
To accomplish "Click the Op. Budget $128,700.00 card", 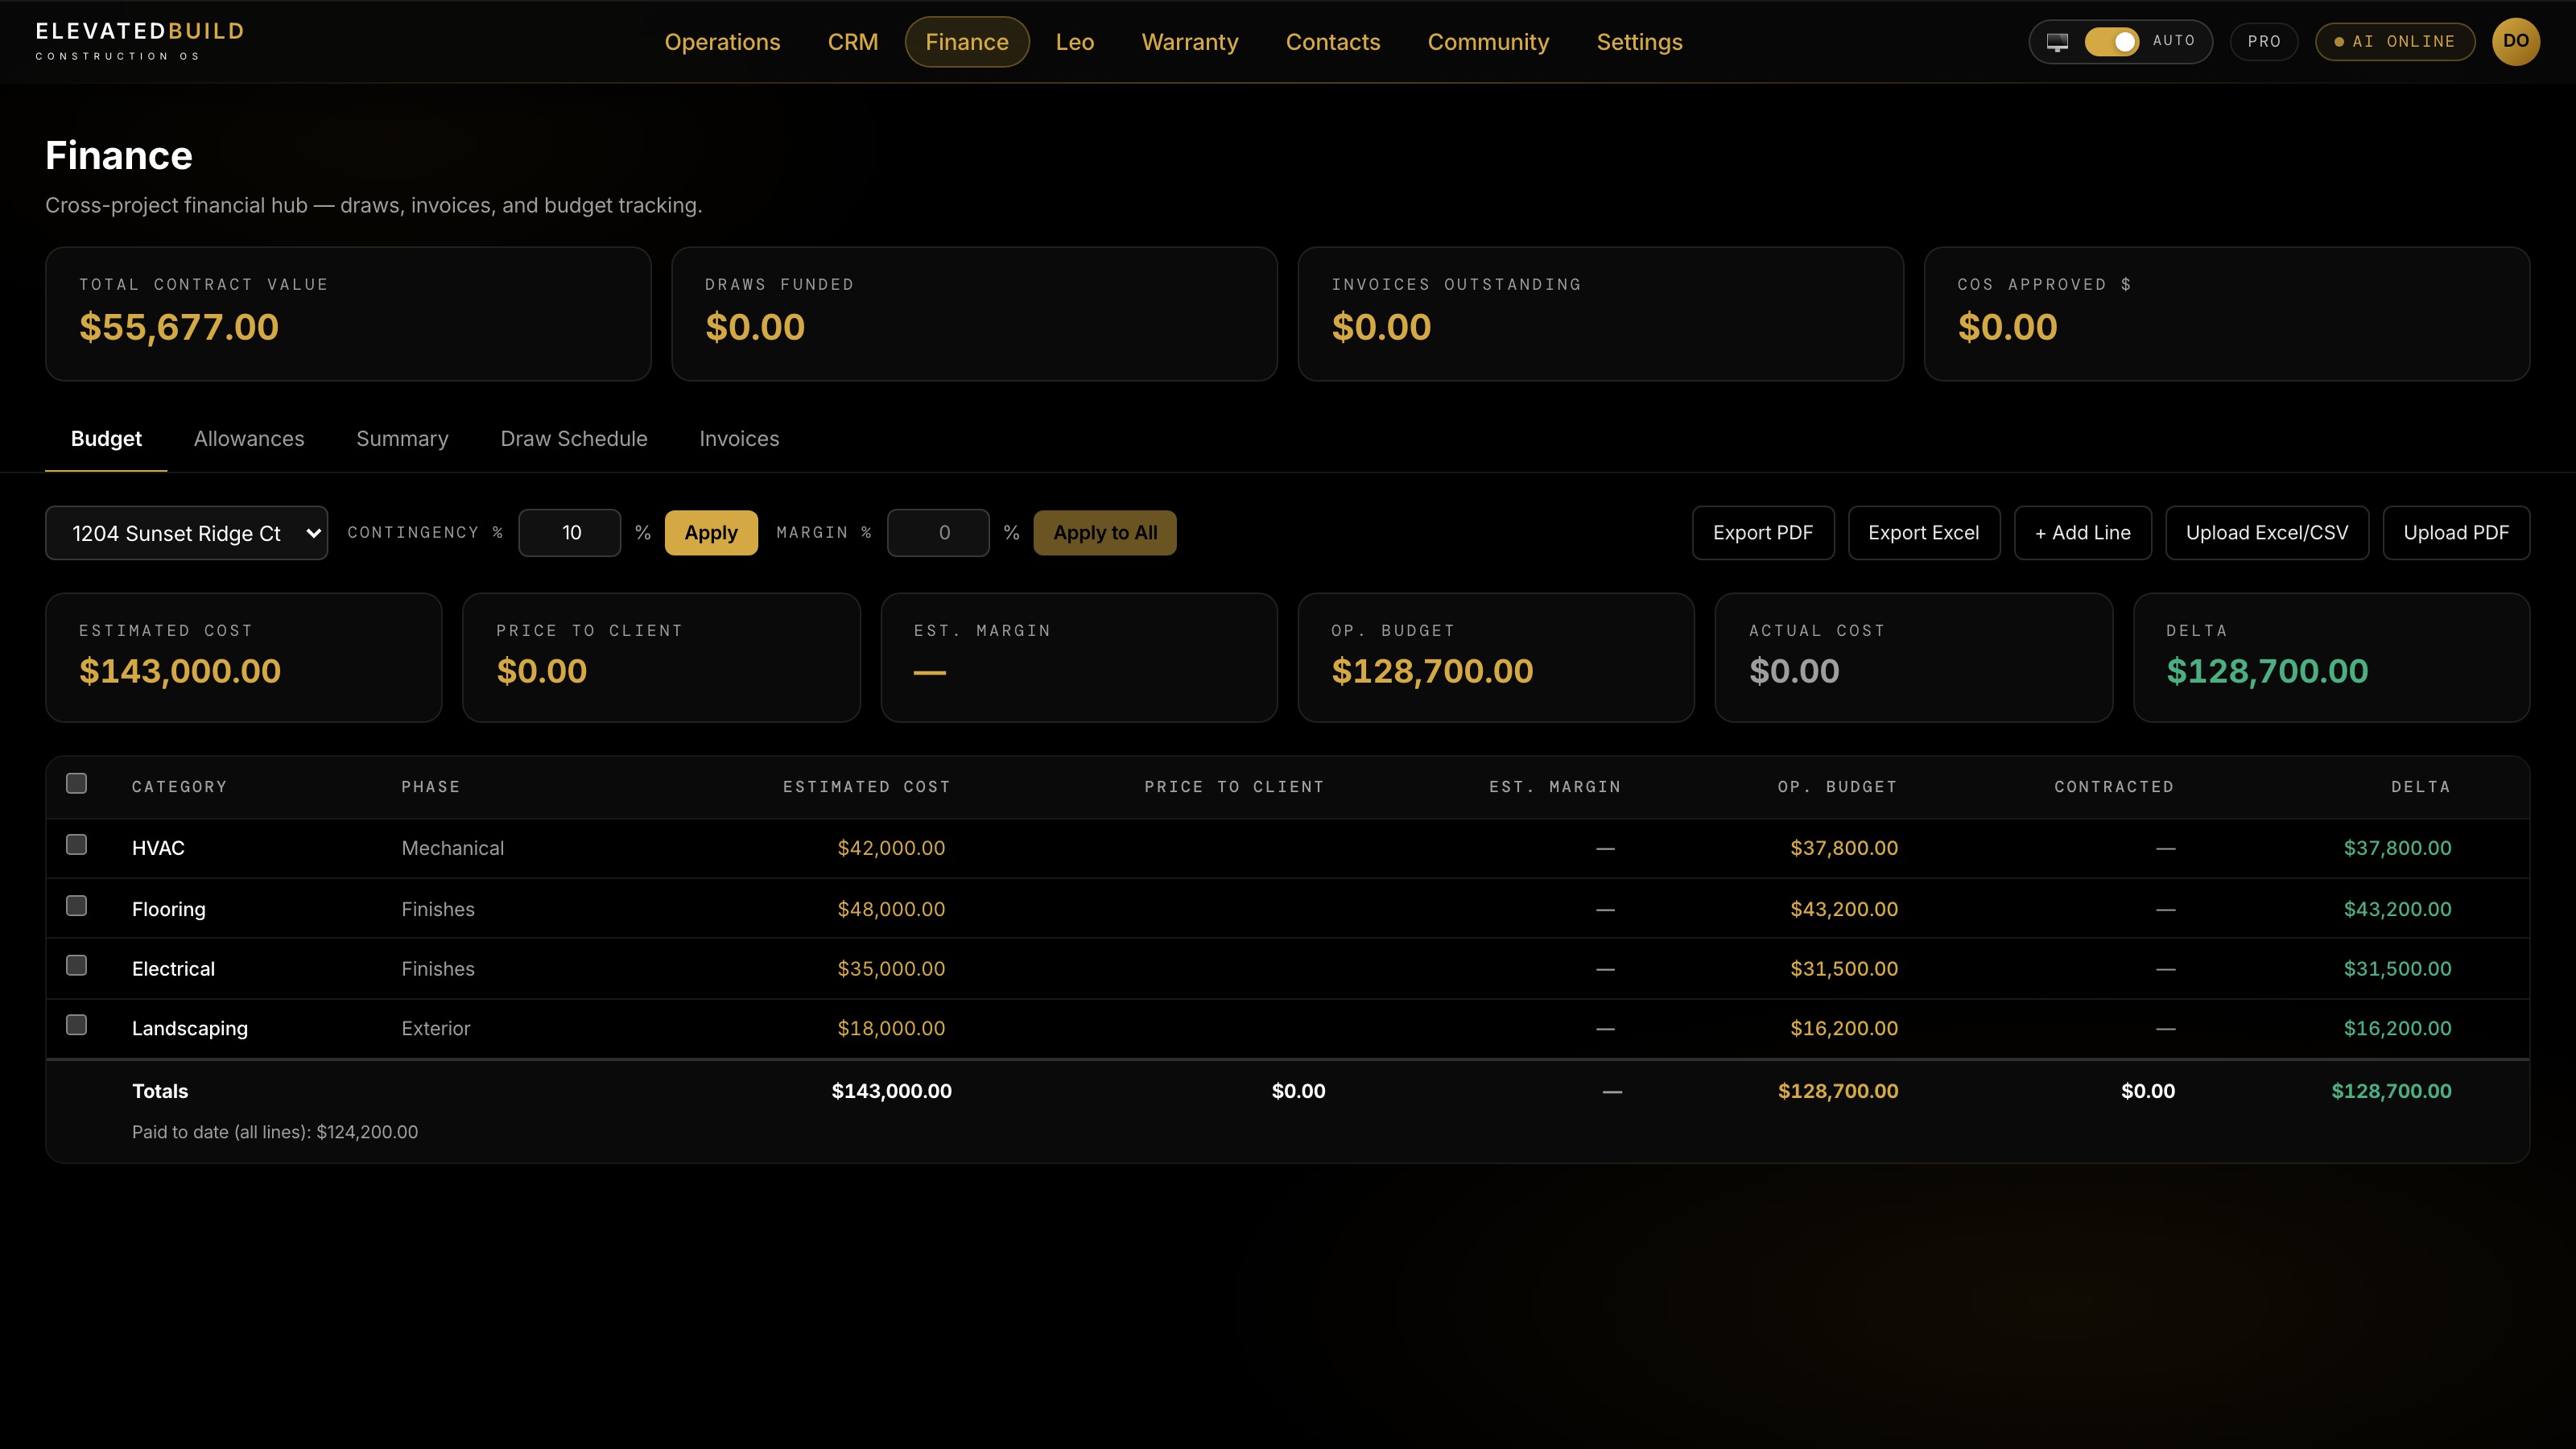I will [x=1496, y=658].
